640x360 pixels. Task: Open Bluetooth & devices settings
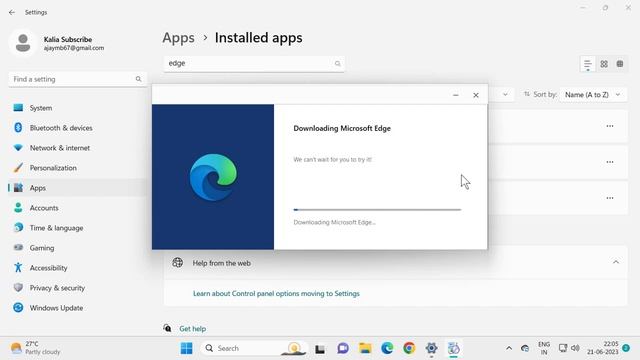78,128
